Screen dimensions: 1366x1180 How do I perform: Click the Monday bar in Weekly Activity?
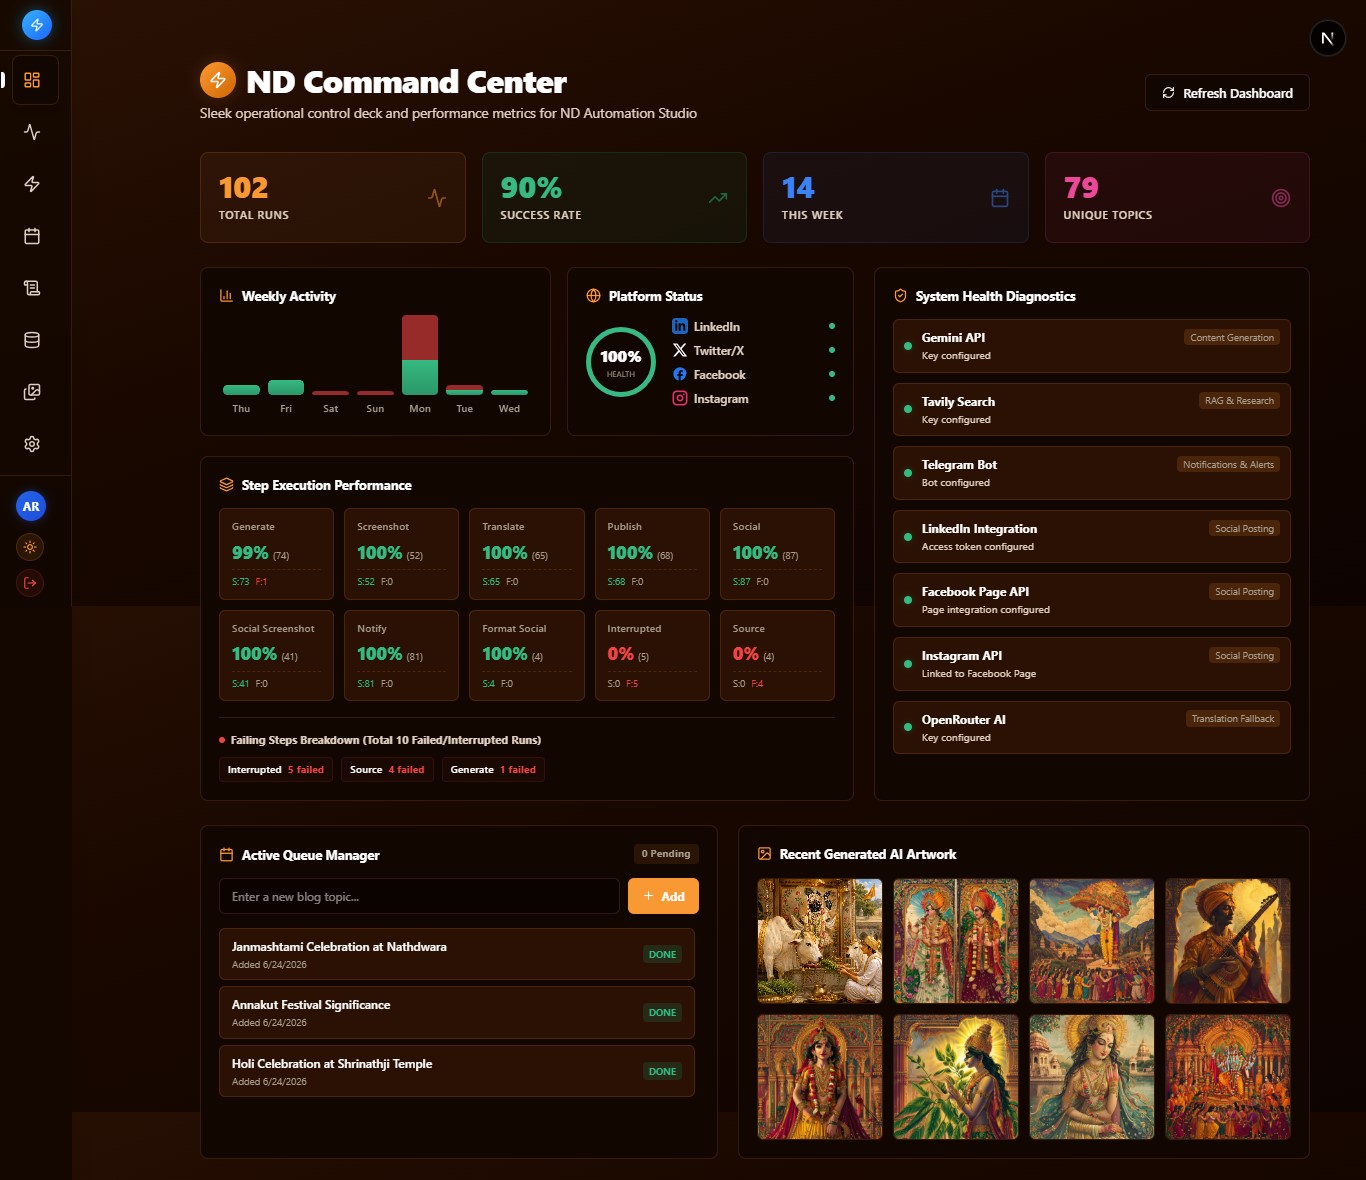coord(420,355)
